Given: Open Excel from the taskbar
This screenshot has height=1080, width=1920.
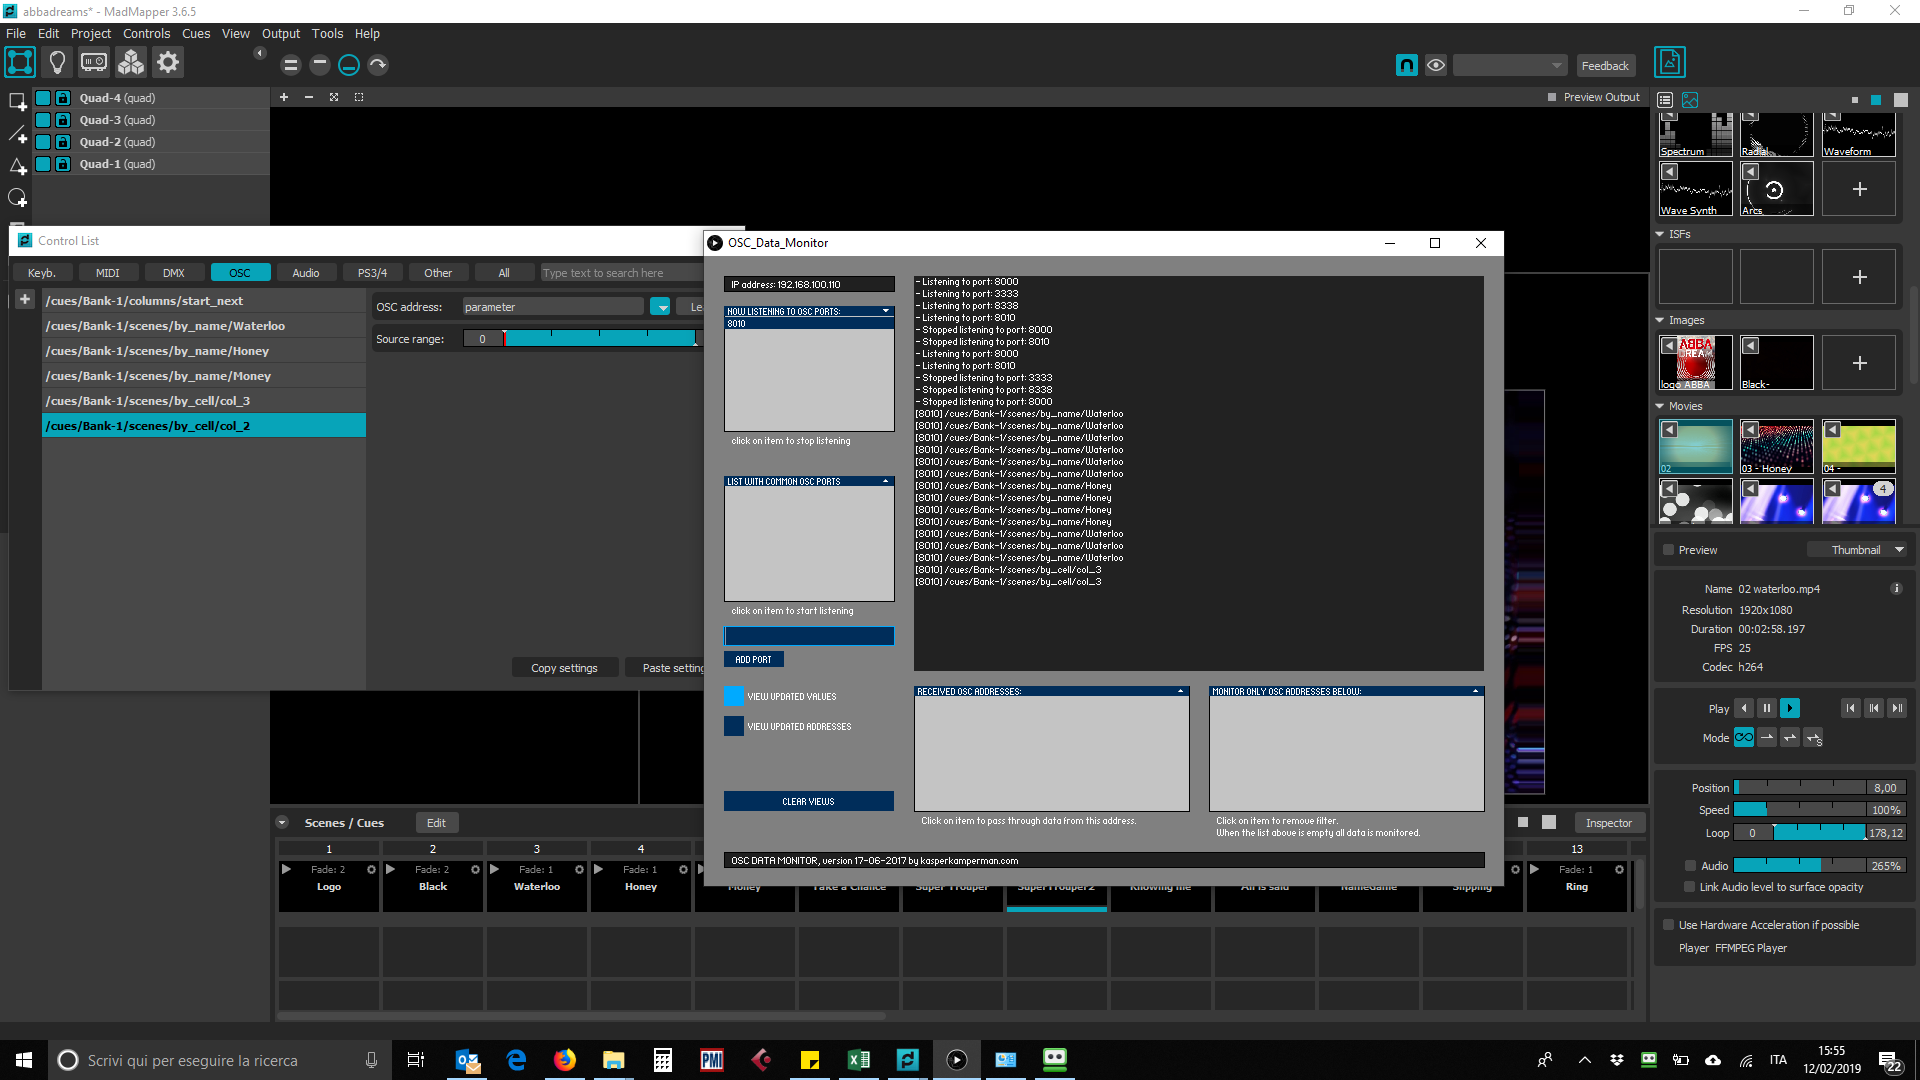Looking at the screenshot, I should 858,1060.
